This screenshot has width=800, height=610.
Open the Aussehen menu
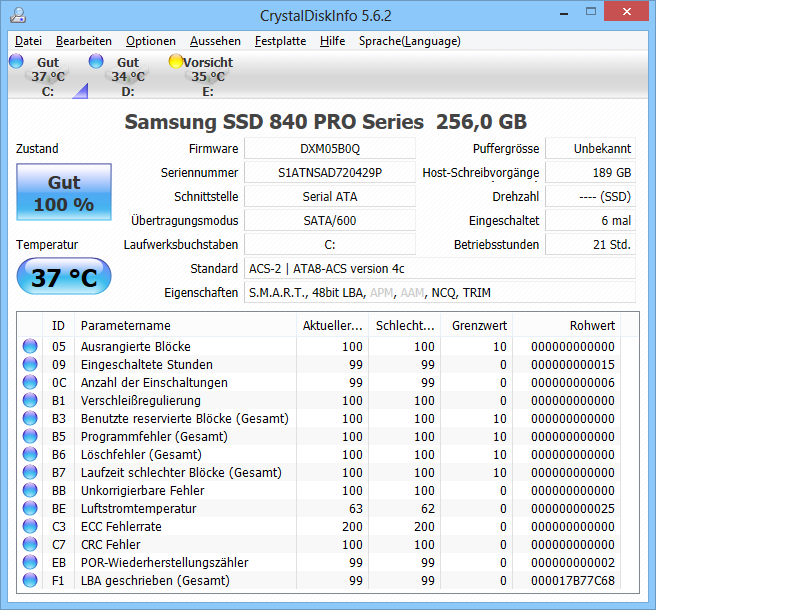[x=215, y=41]
